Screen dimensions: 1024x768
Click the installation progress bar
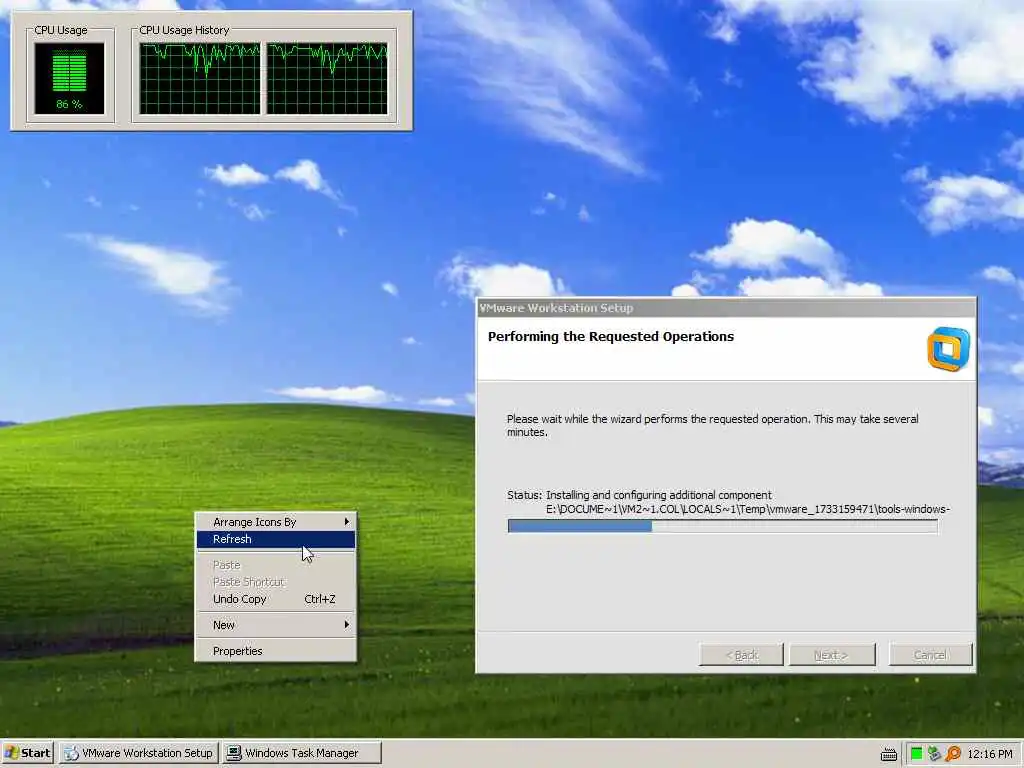pos(722,526)
